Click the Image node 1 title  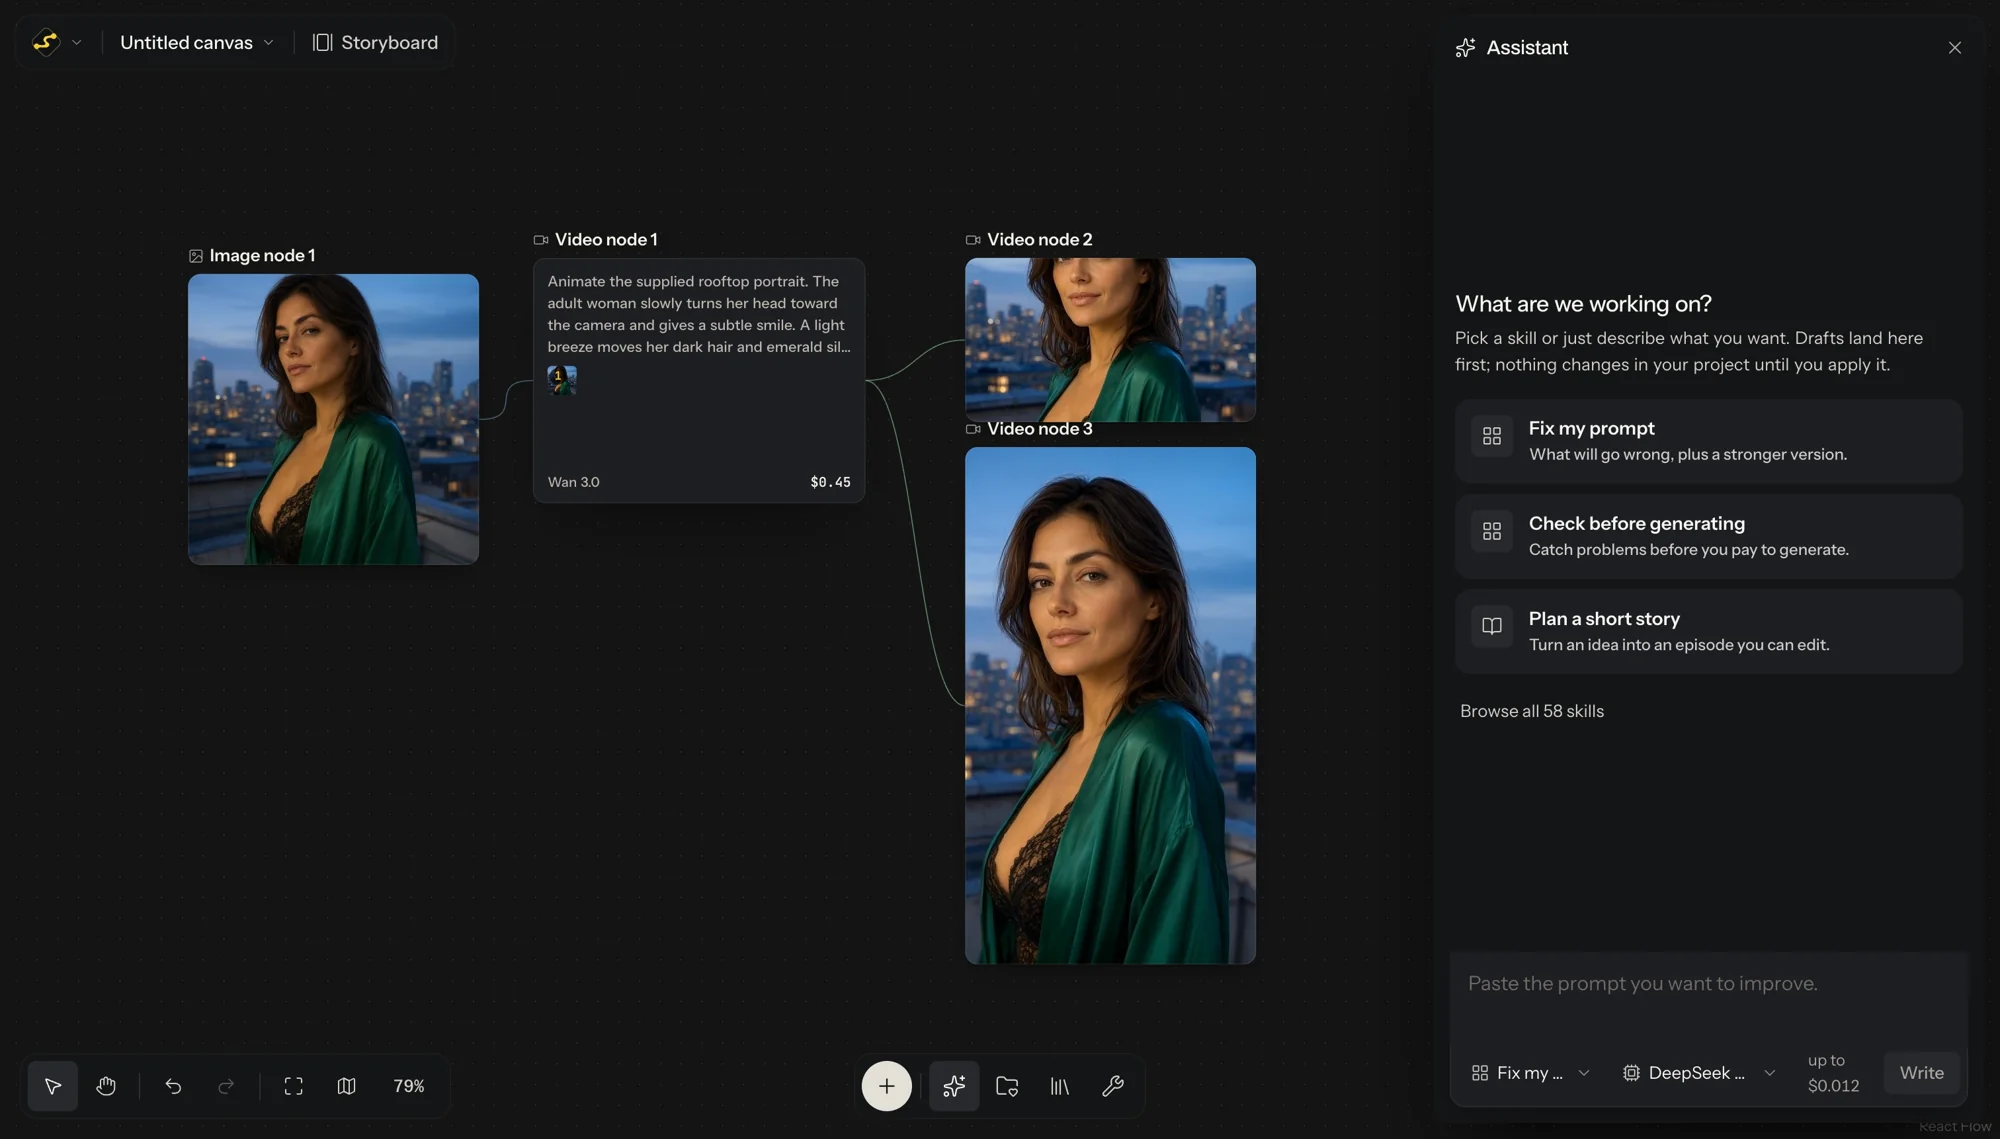(x=262, y=256)
